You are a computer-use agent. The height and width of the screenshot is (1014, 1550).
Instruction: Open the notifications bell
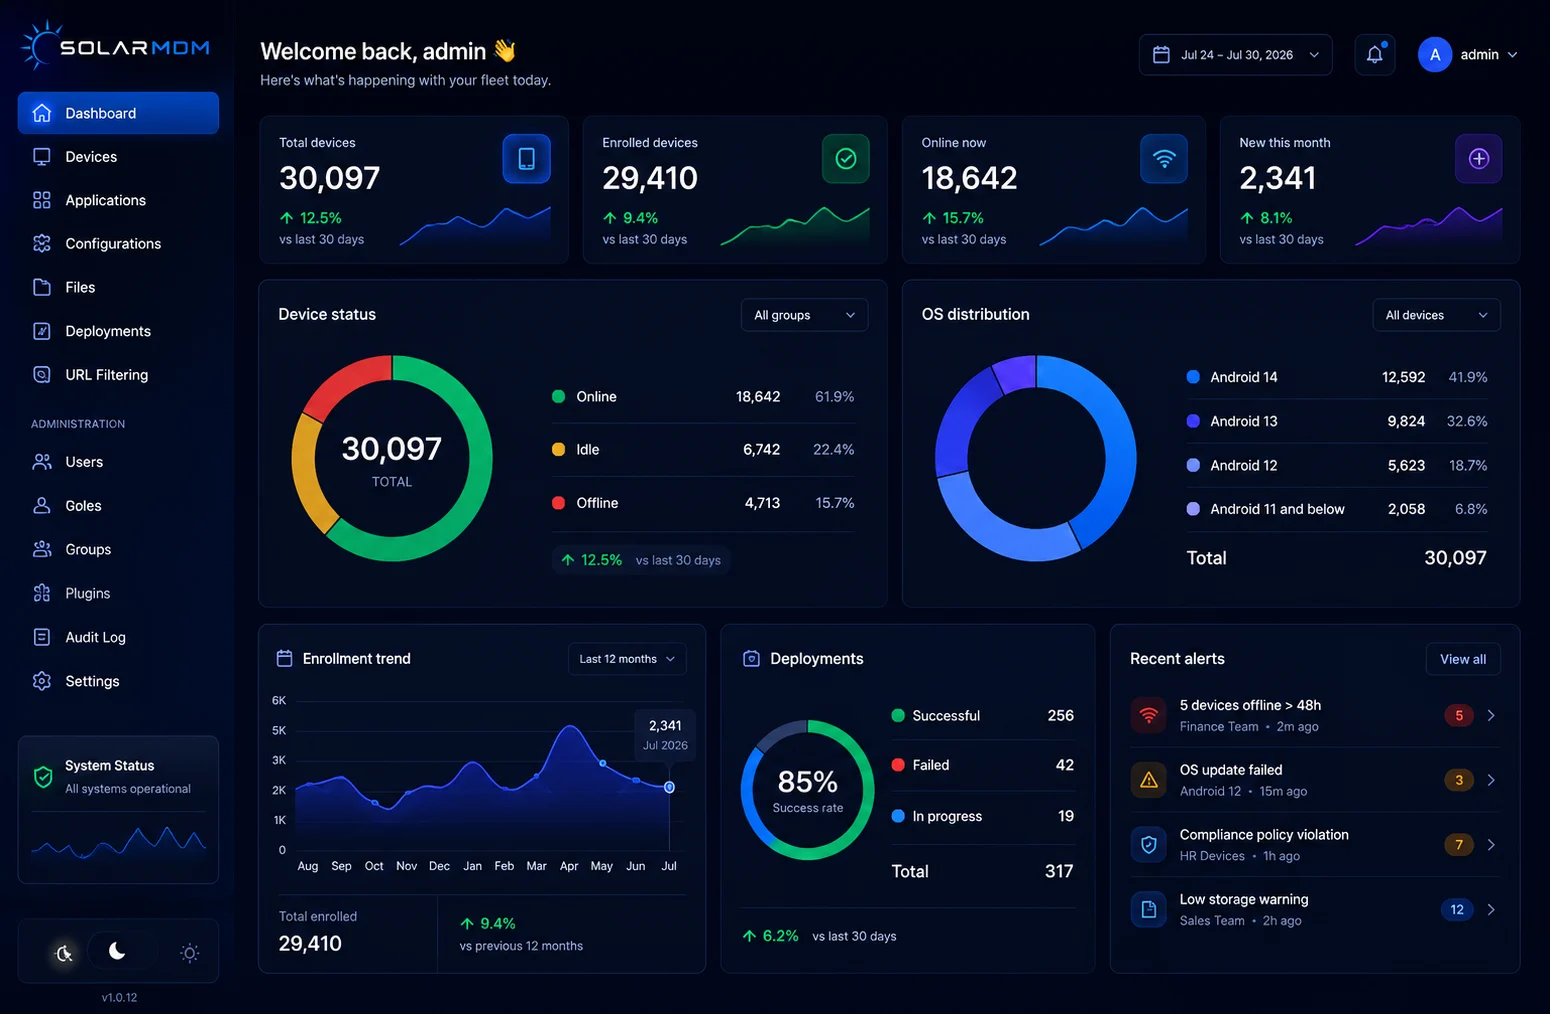[x=1375, y=55]
